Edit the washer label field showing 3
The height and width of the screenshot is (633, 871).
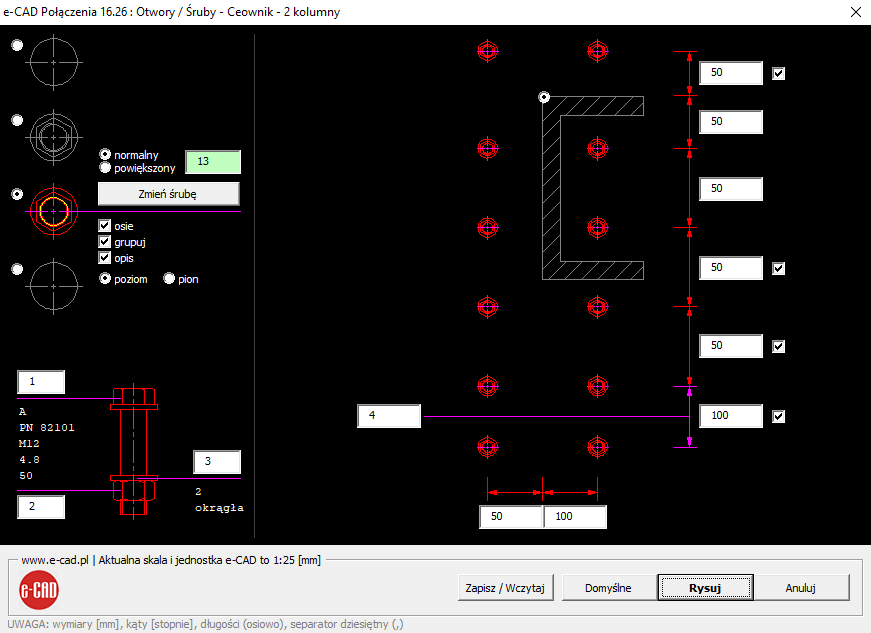click(217, 461)
